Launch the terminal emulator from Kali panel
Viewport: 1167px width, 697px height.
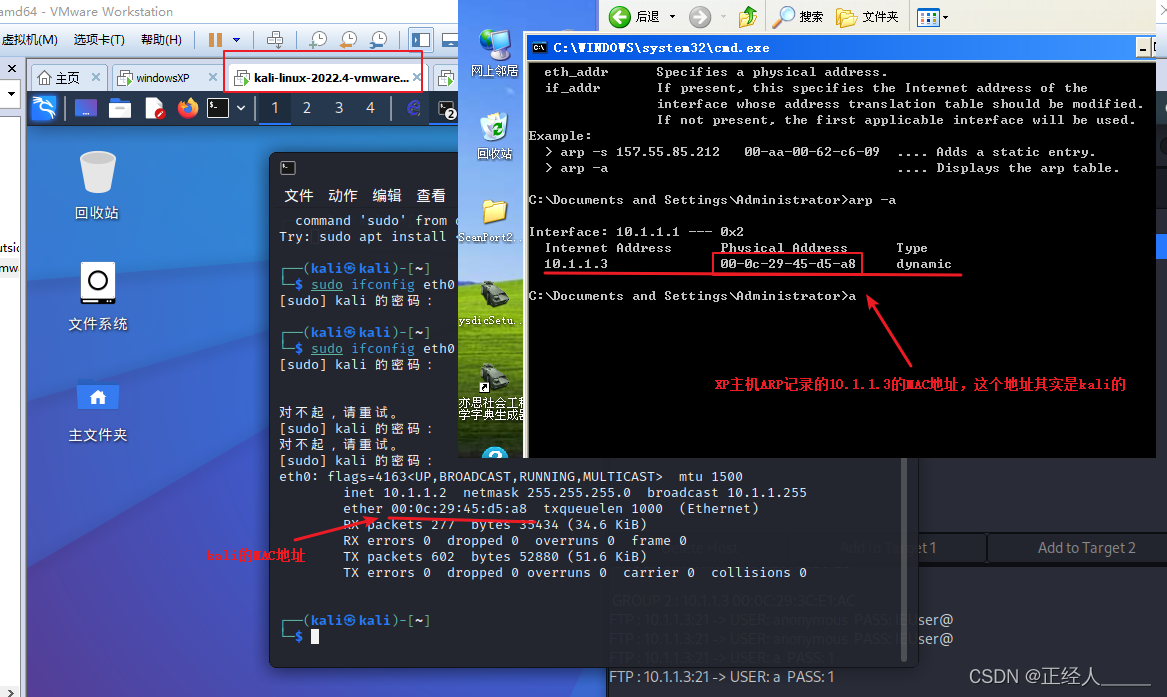coord(218,109)
